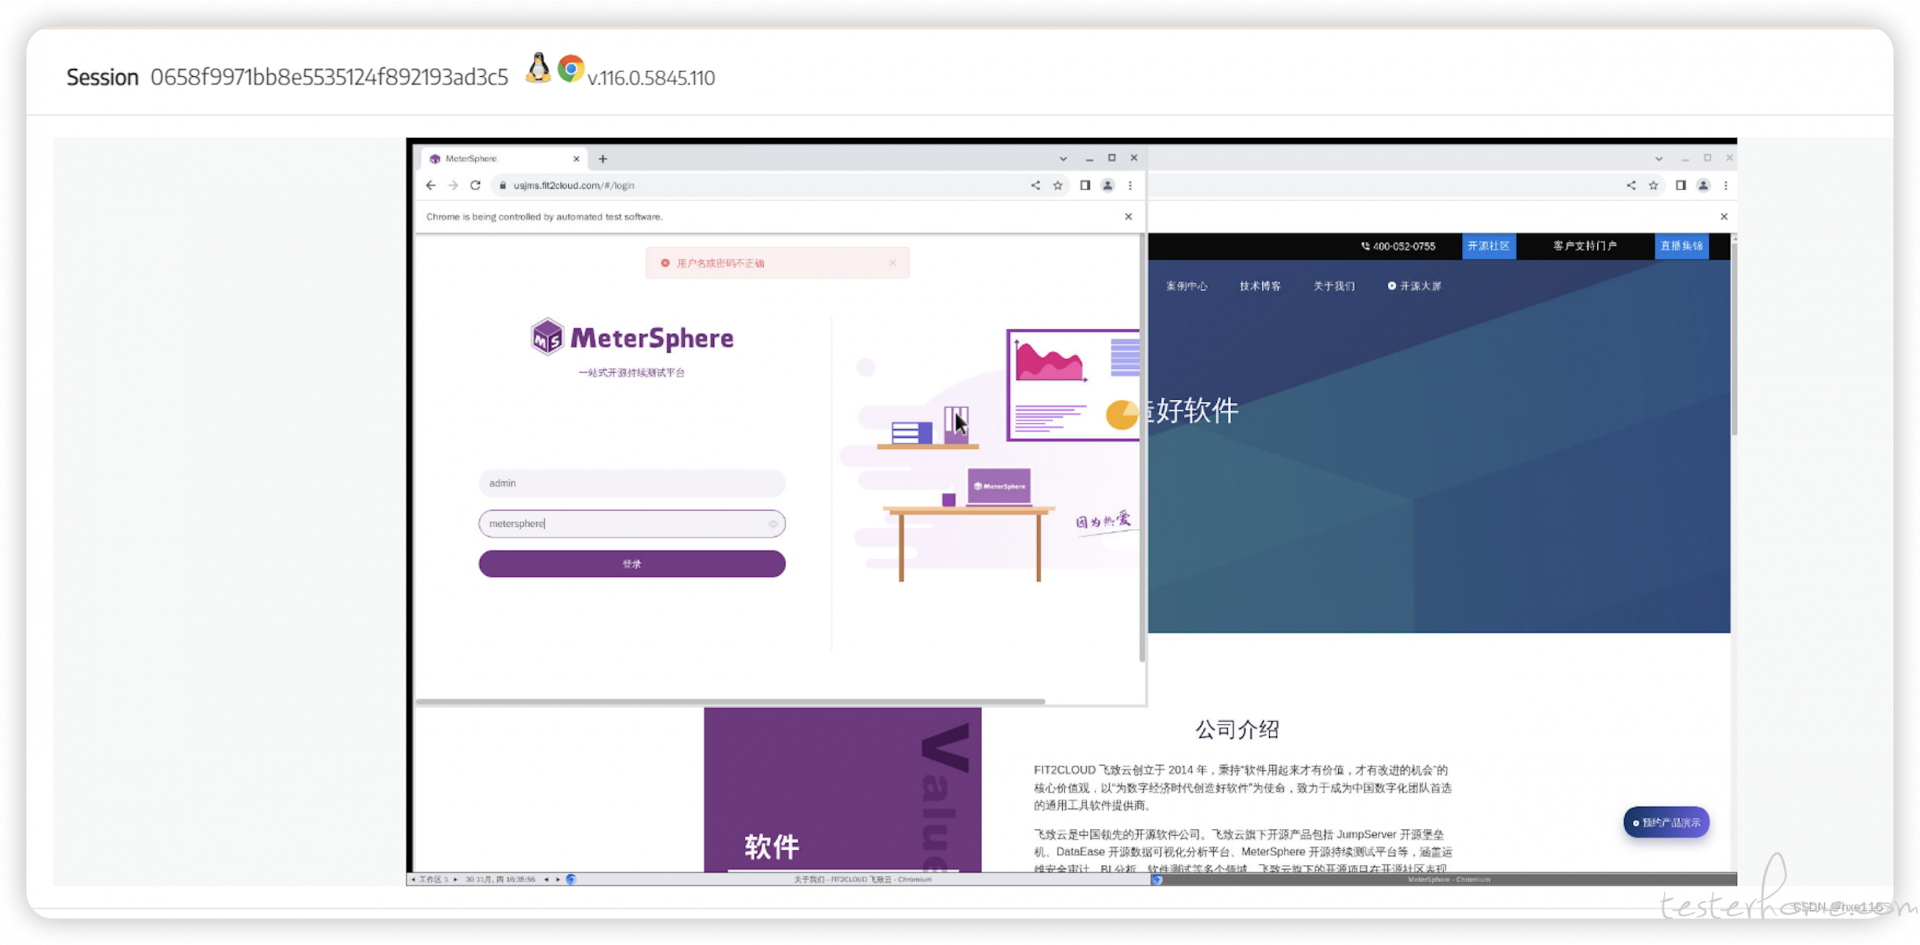Focus the admin username field
1920x945 pixels.
(x=632, y=483)
